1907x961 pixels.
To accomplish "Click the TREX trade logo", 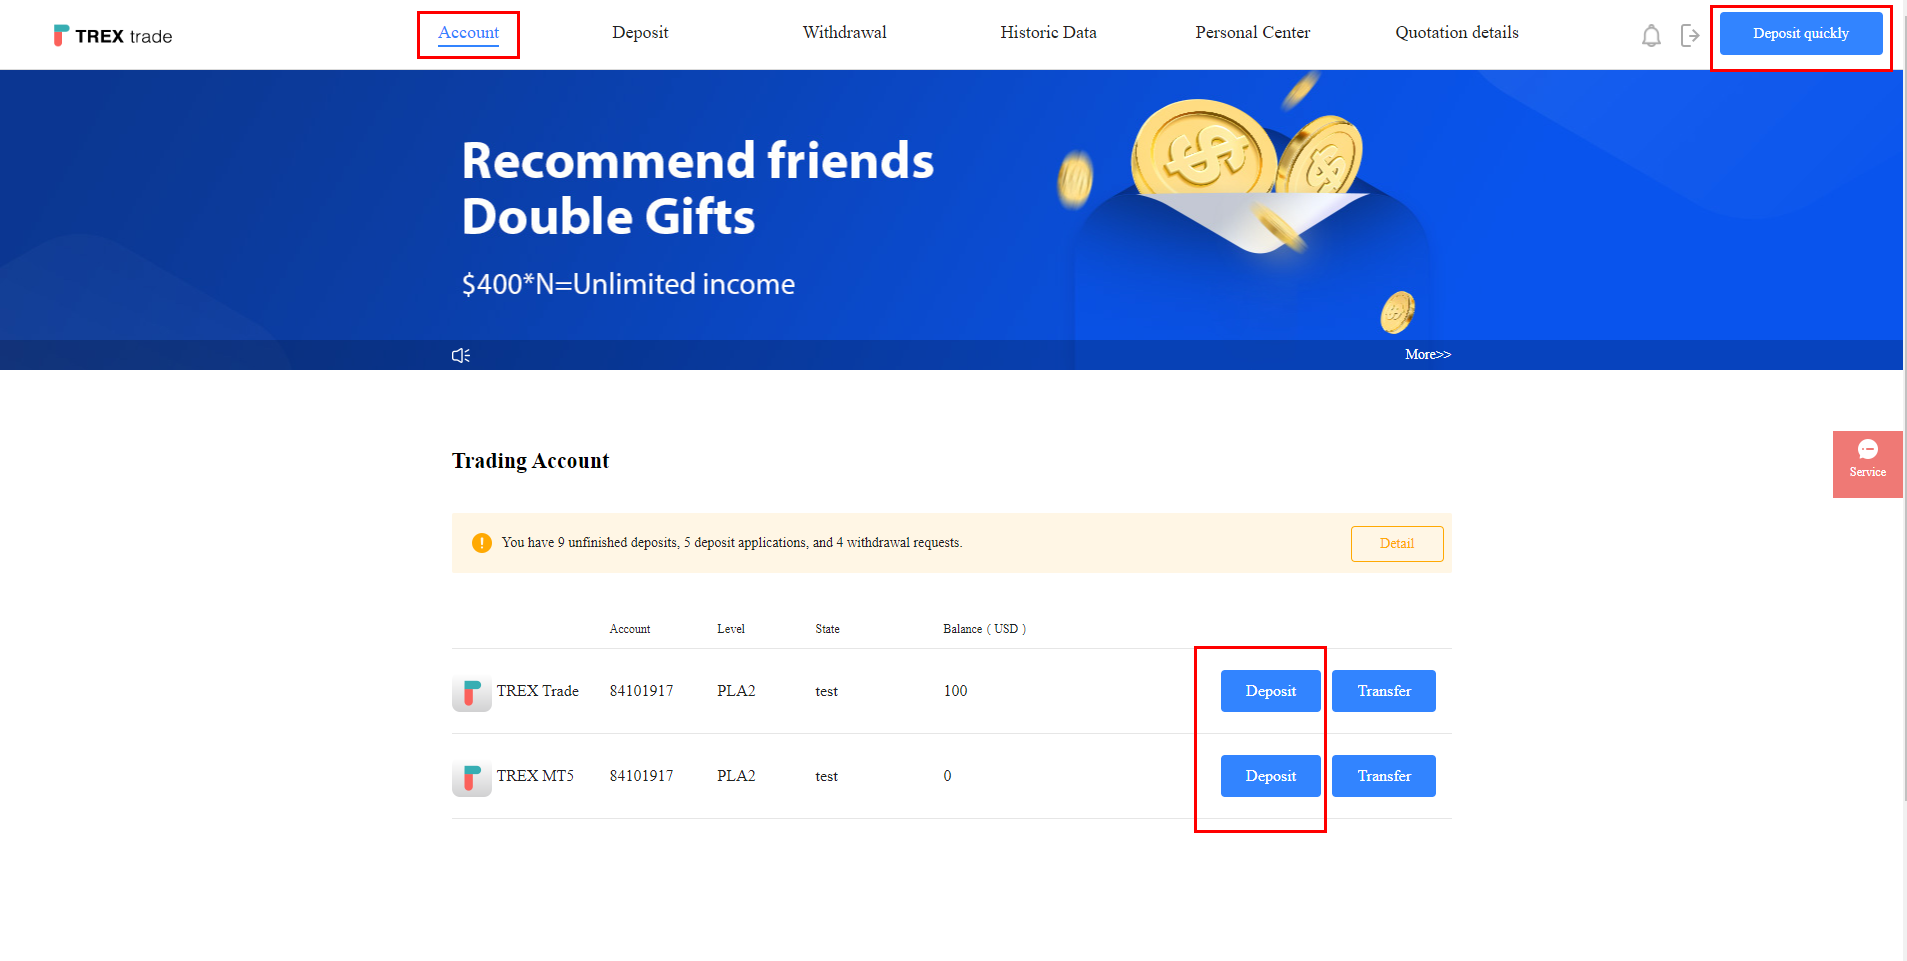I will [113, 36].
